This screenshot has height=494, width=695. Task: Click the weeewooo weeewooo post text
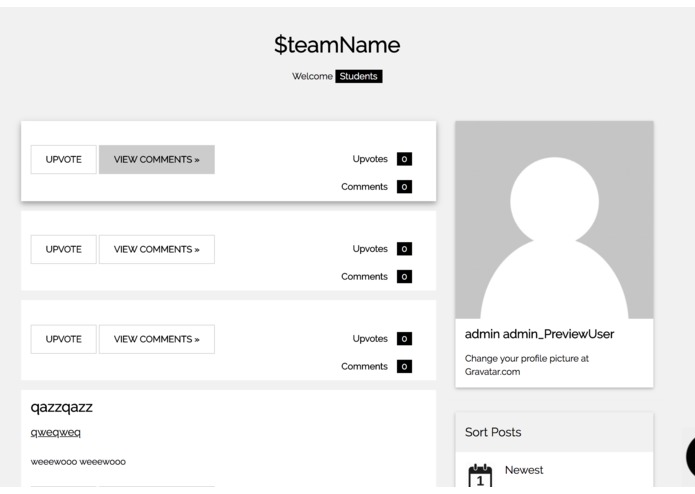click(x=78, y=462)
